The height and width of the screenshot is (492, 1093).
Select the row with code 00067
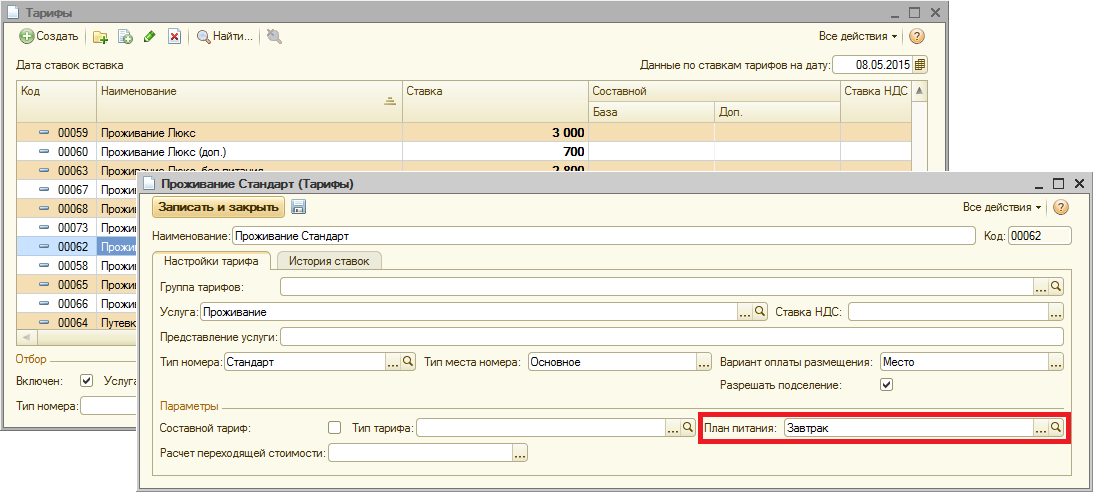(77, 190)
